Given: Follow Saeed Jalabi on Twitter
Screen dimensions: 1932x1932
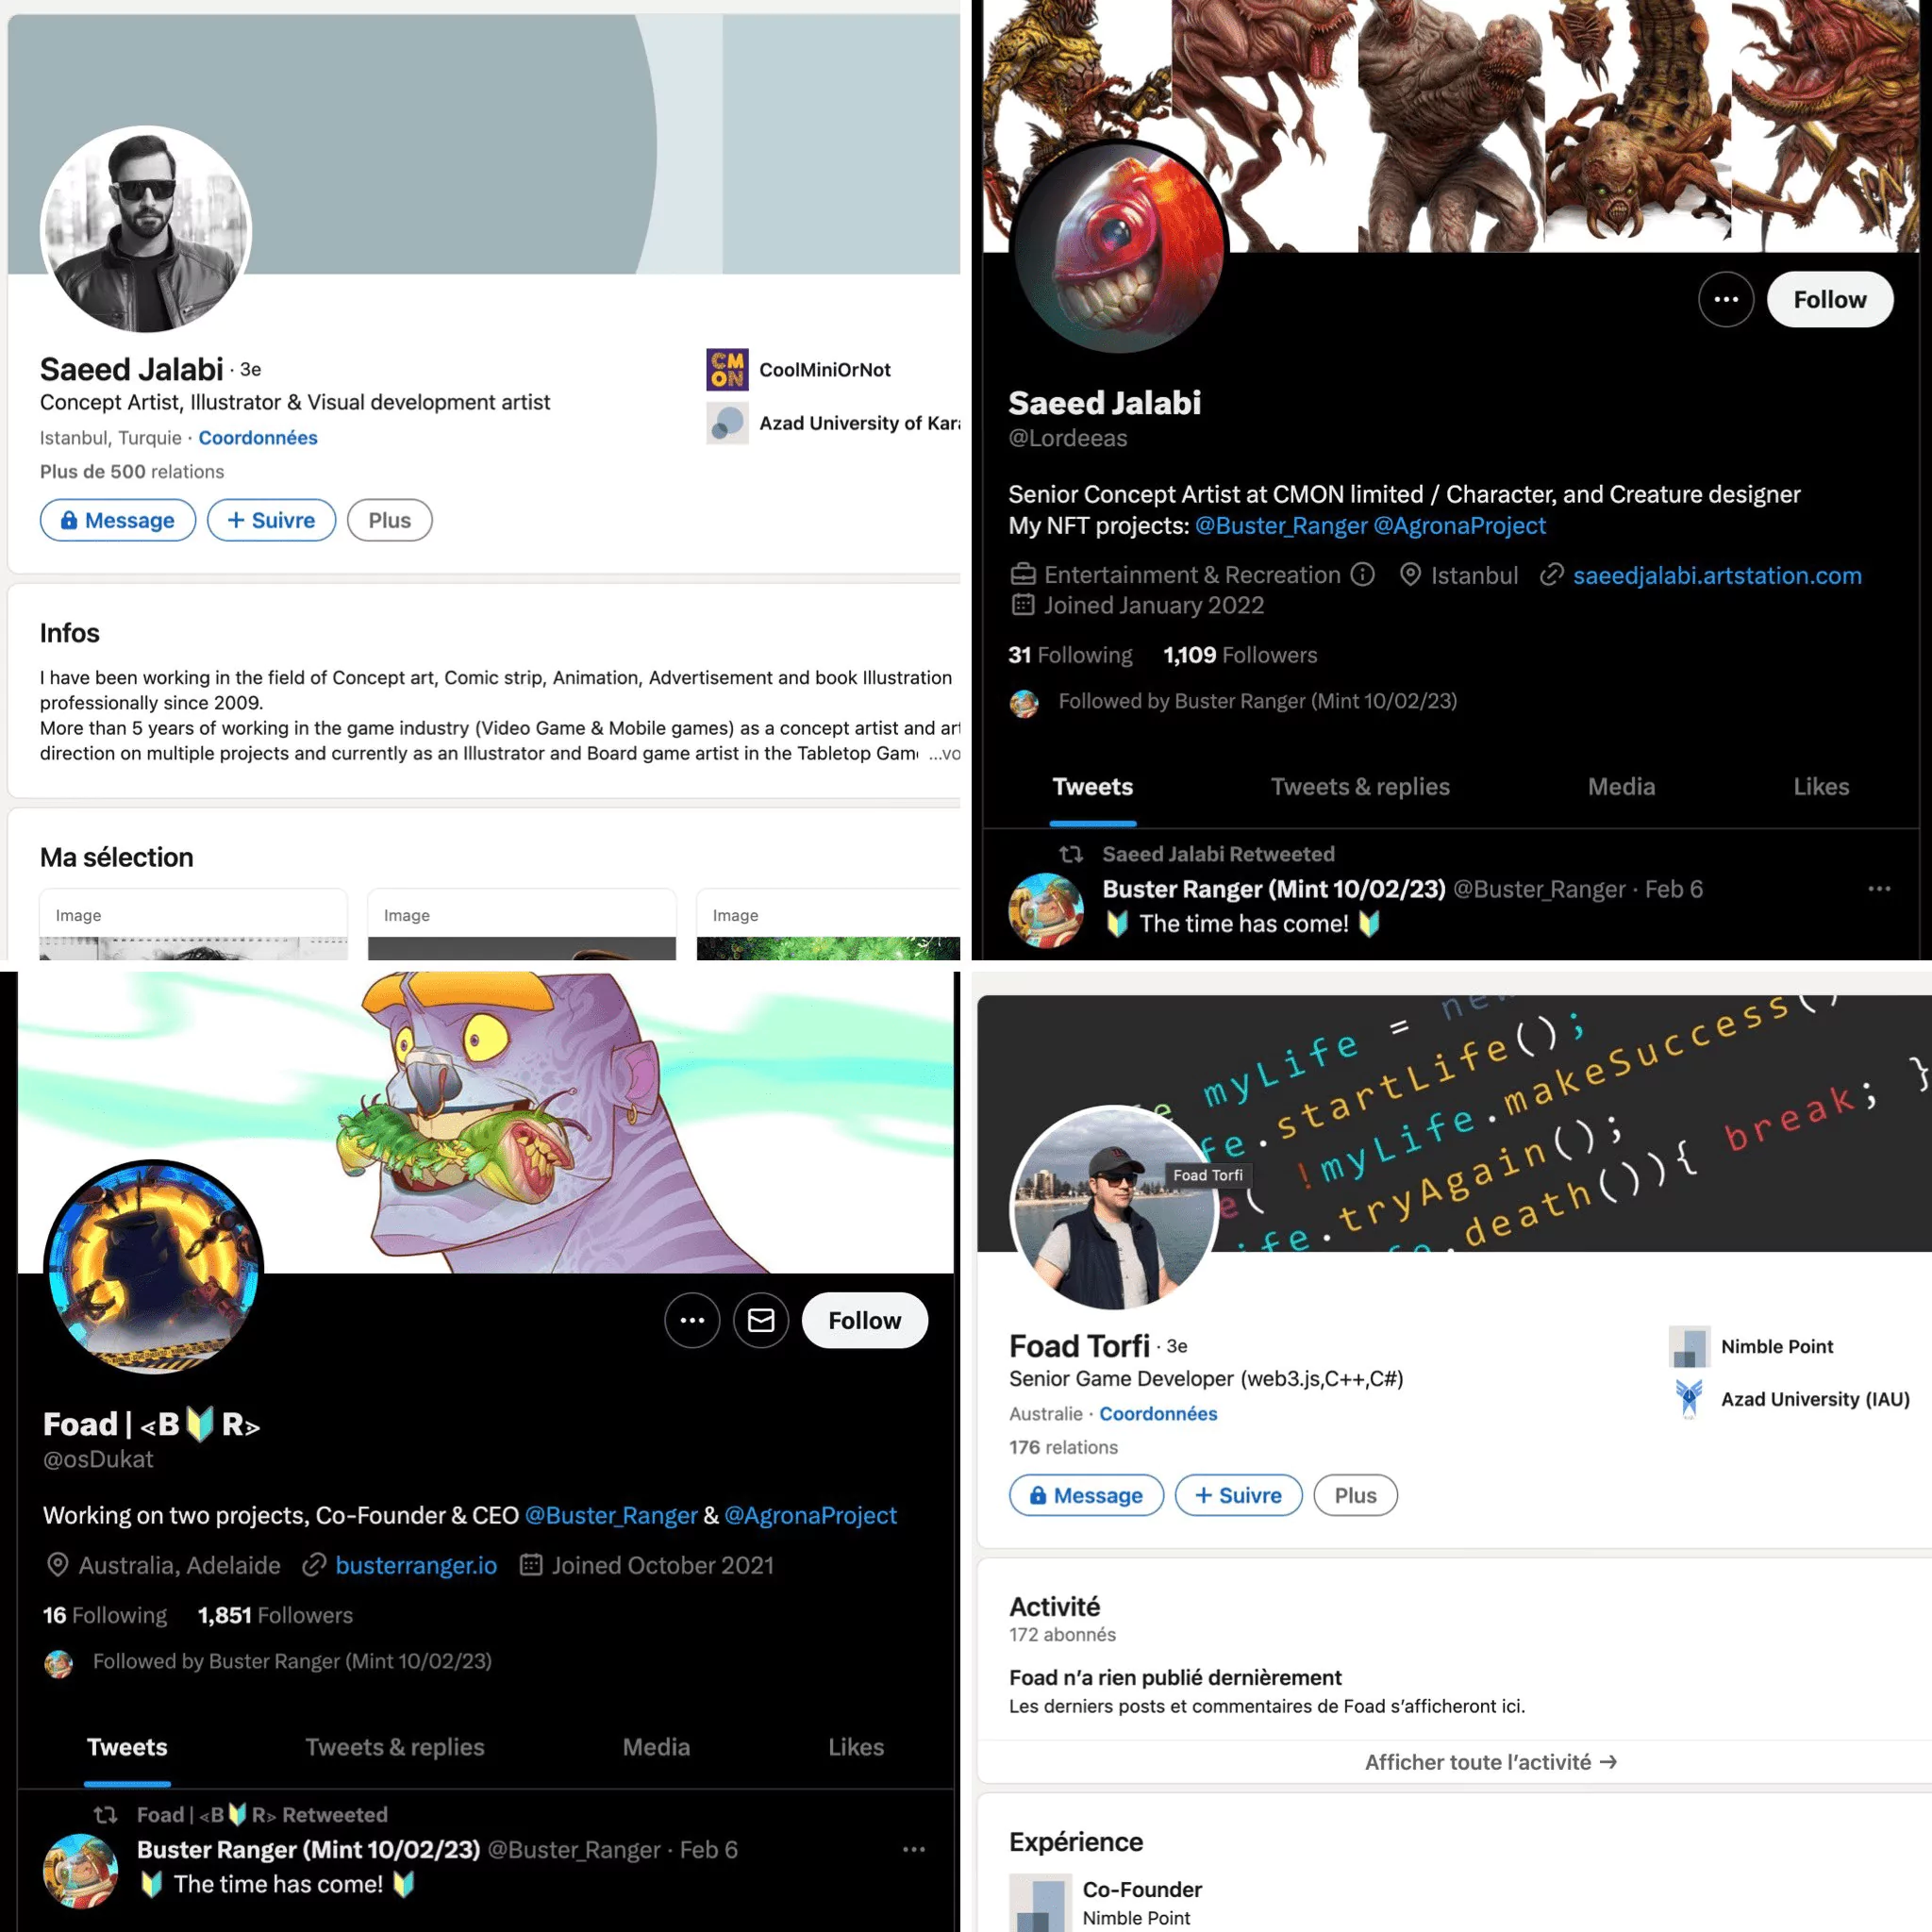Looking at the screenshot, I should pyautogui.click(x=1829, y=299).
